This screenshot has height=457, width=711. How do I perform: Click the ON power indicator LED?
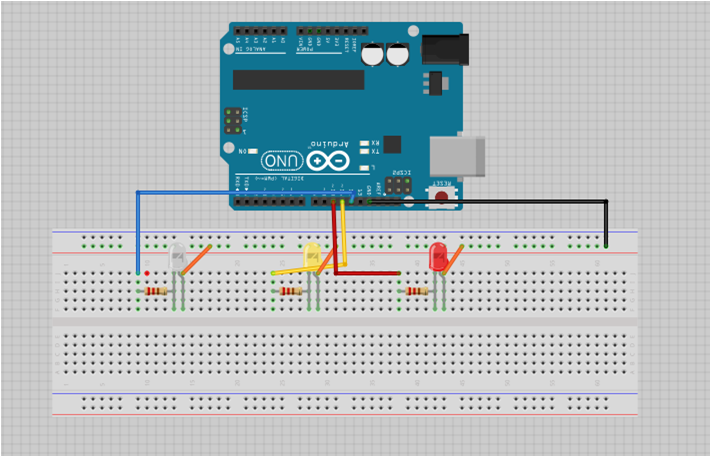tap(254, 151)
